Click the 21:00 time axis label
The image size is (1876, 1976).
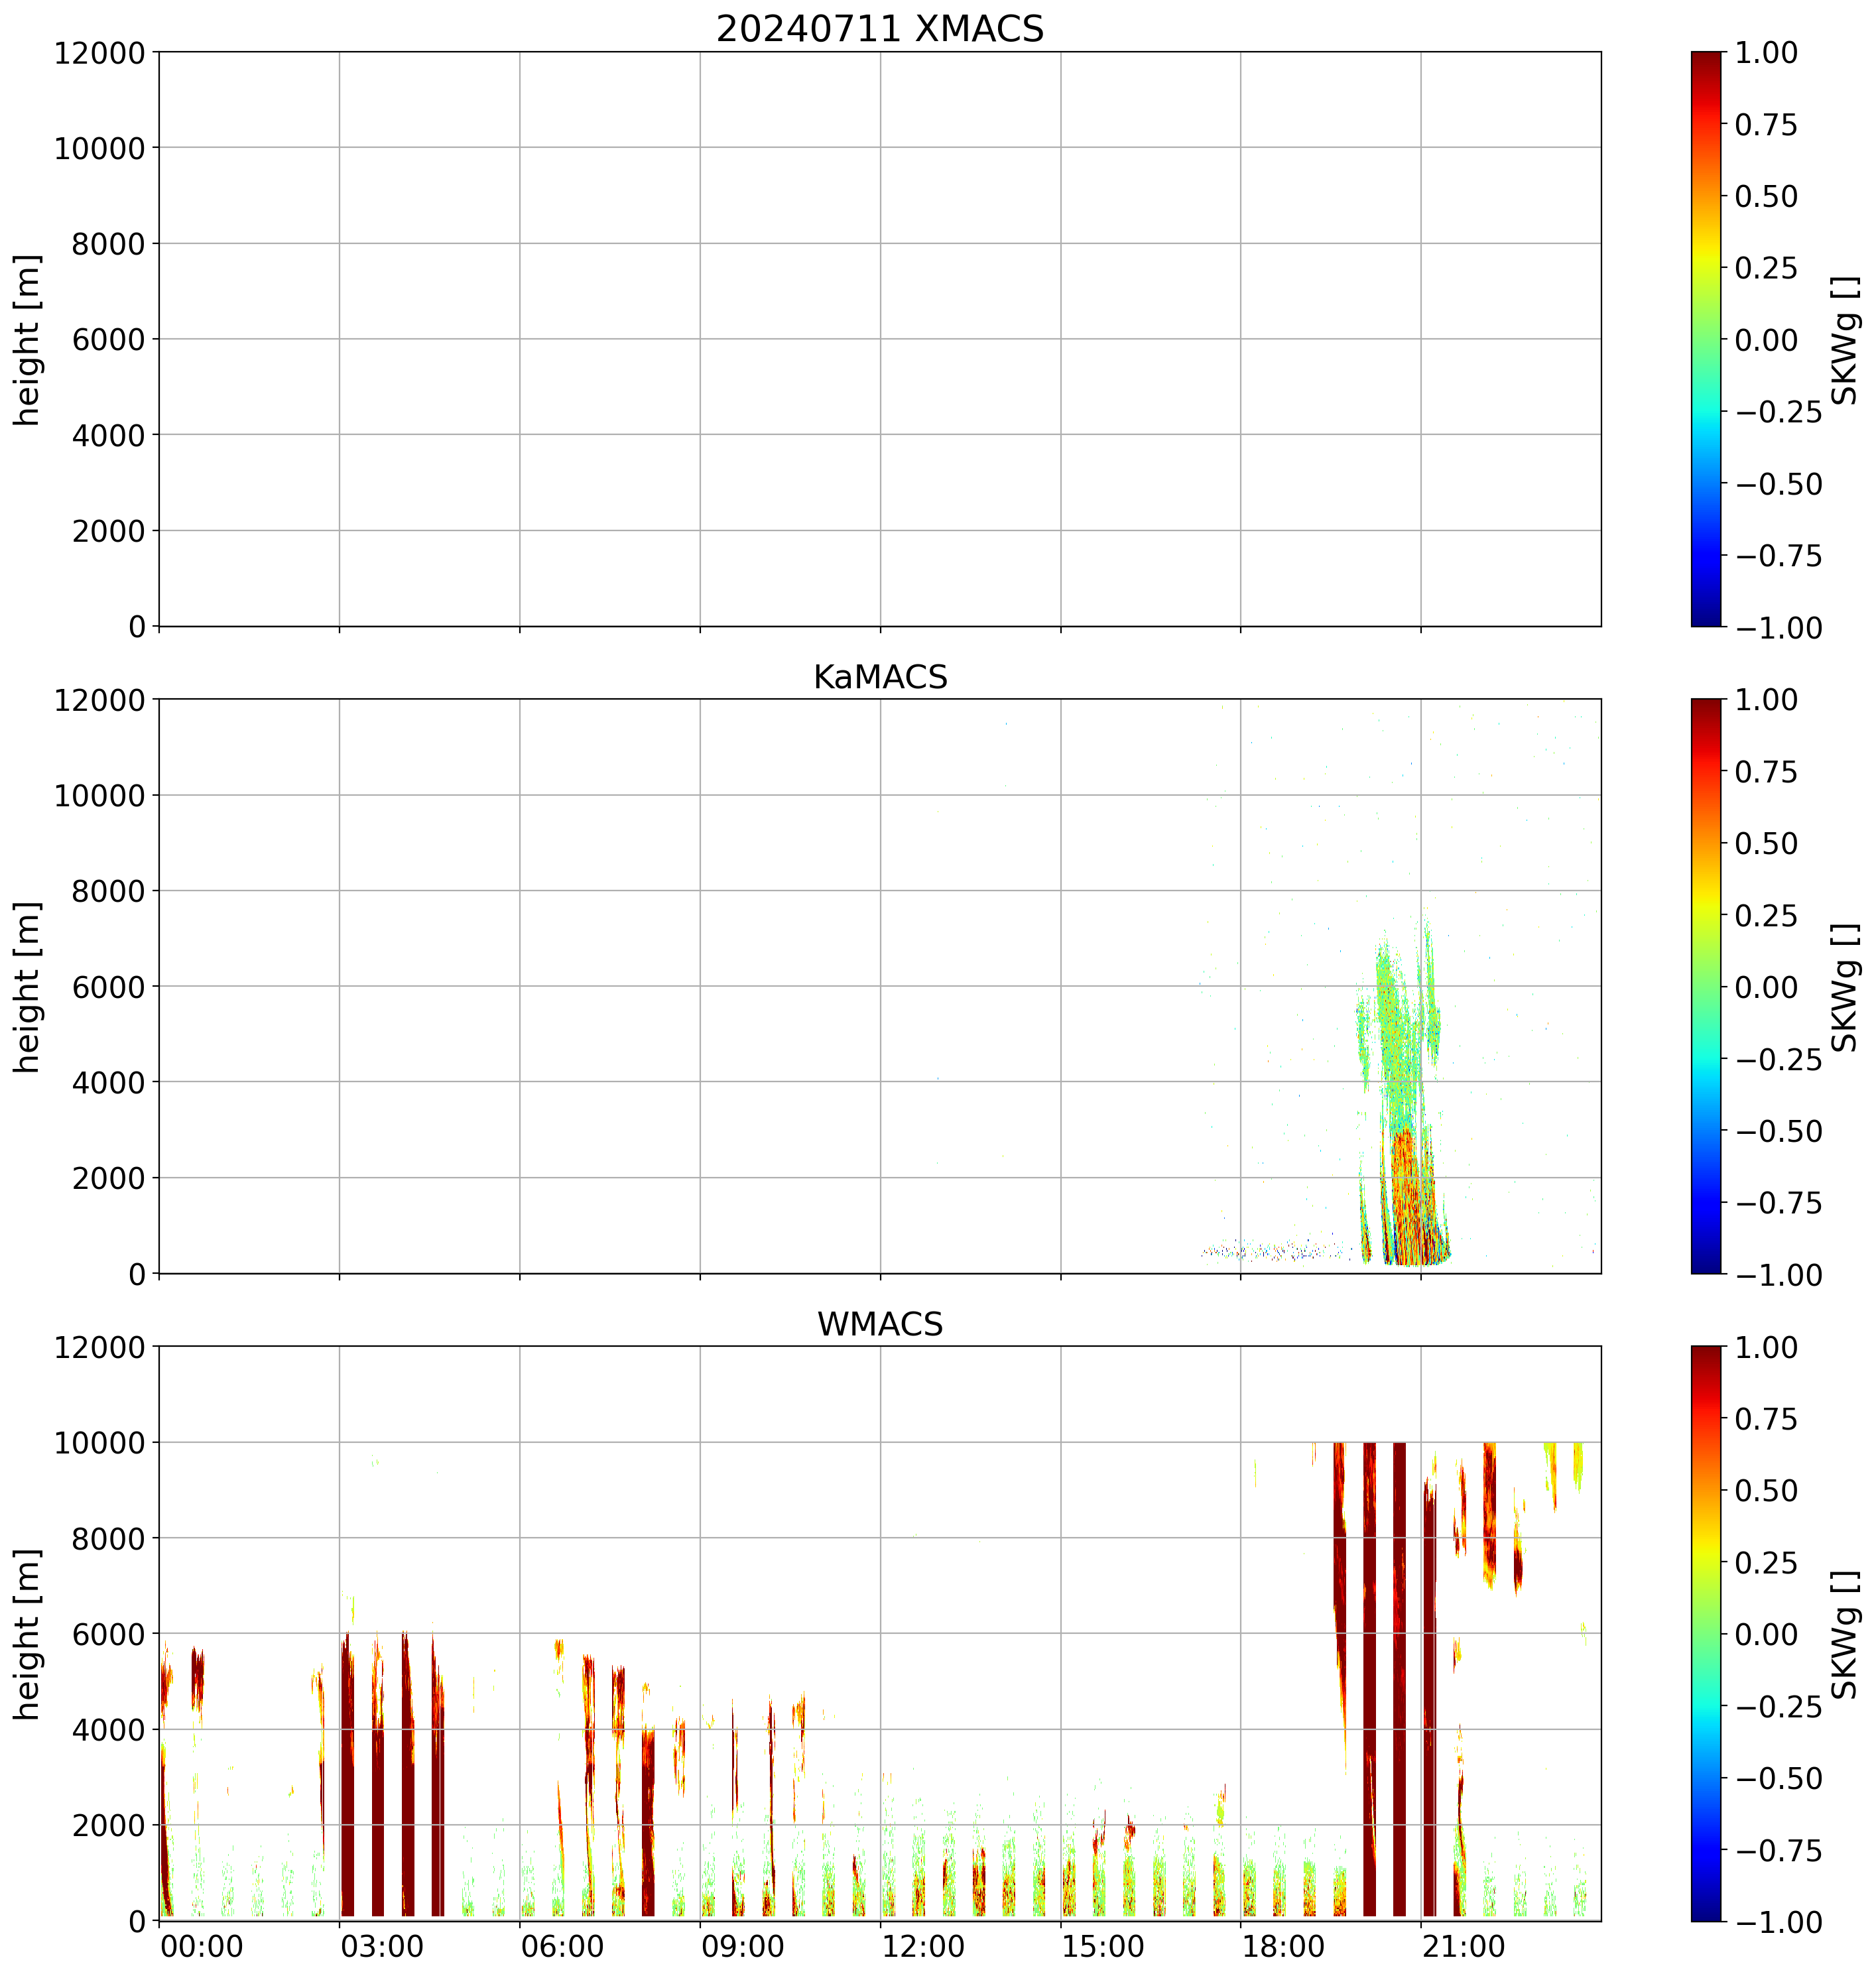point(1464,1947)
